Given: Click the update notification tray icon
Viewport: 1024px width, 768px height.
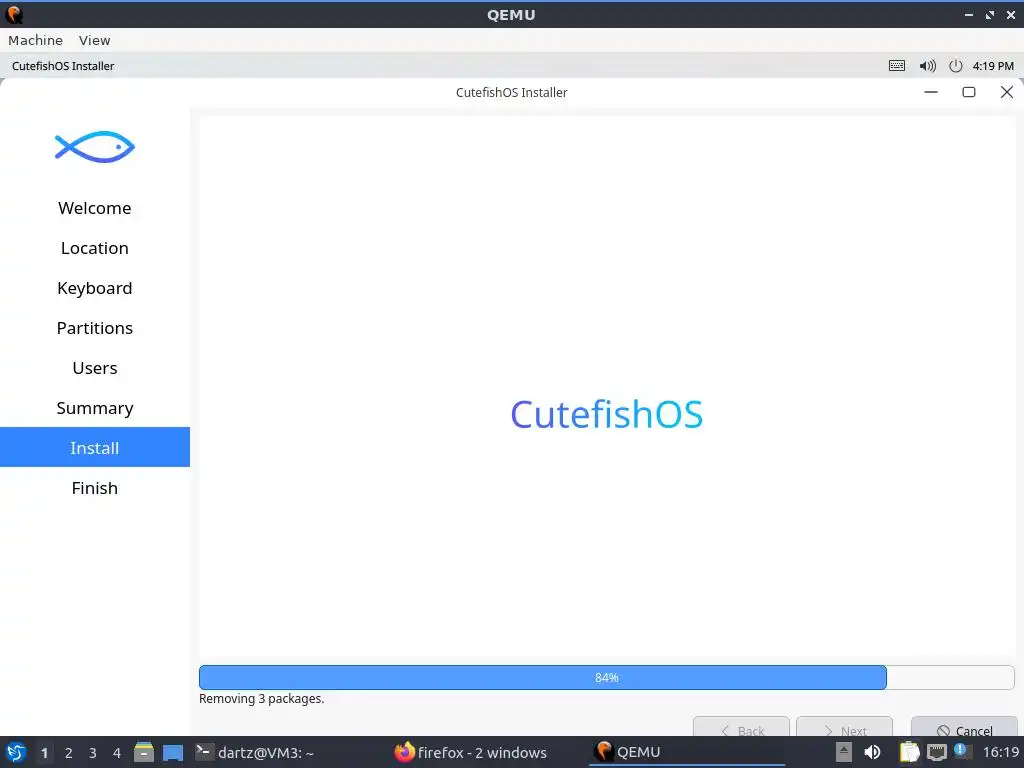Looking at the screenshot, I should [x=961, y=750].
